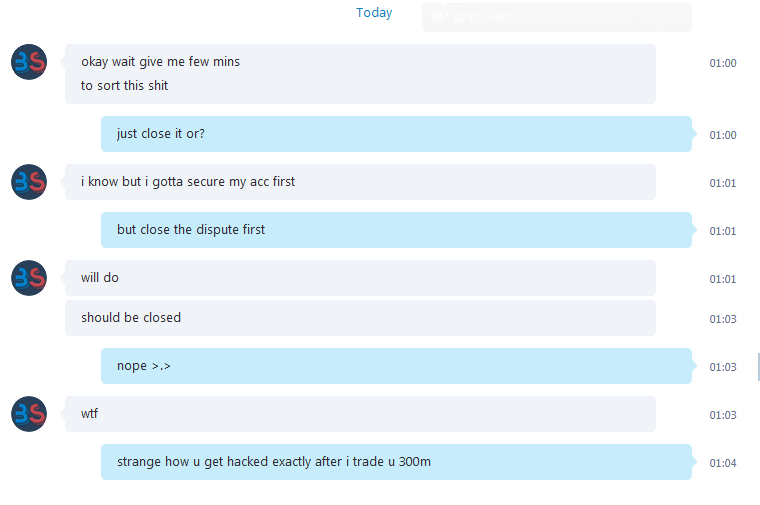760x505 pixels.
Task: Click the "to sort this shit" text line
Action: tap(124, 86)
